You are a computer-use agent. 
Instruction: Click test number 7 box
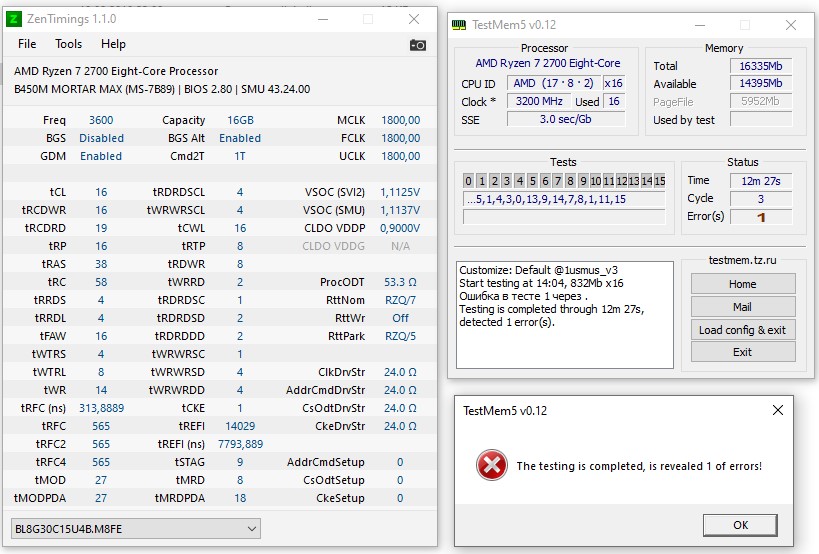pyautogui.click(x=558, y=181)
